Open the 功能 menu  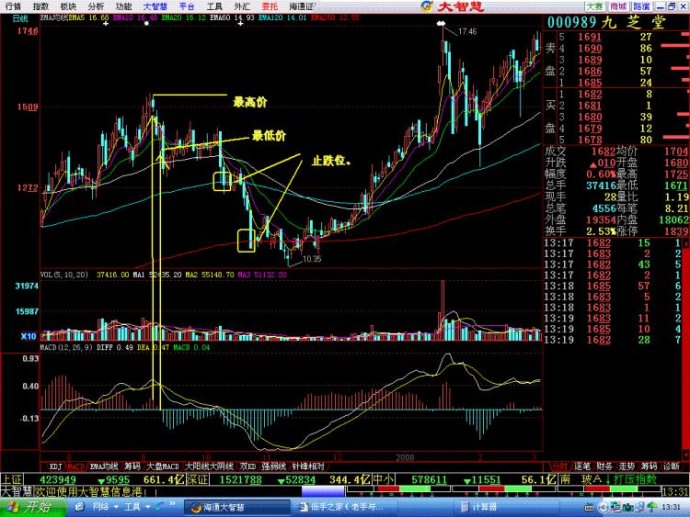123,7
